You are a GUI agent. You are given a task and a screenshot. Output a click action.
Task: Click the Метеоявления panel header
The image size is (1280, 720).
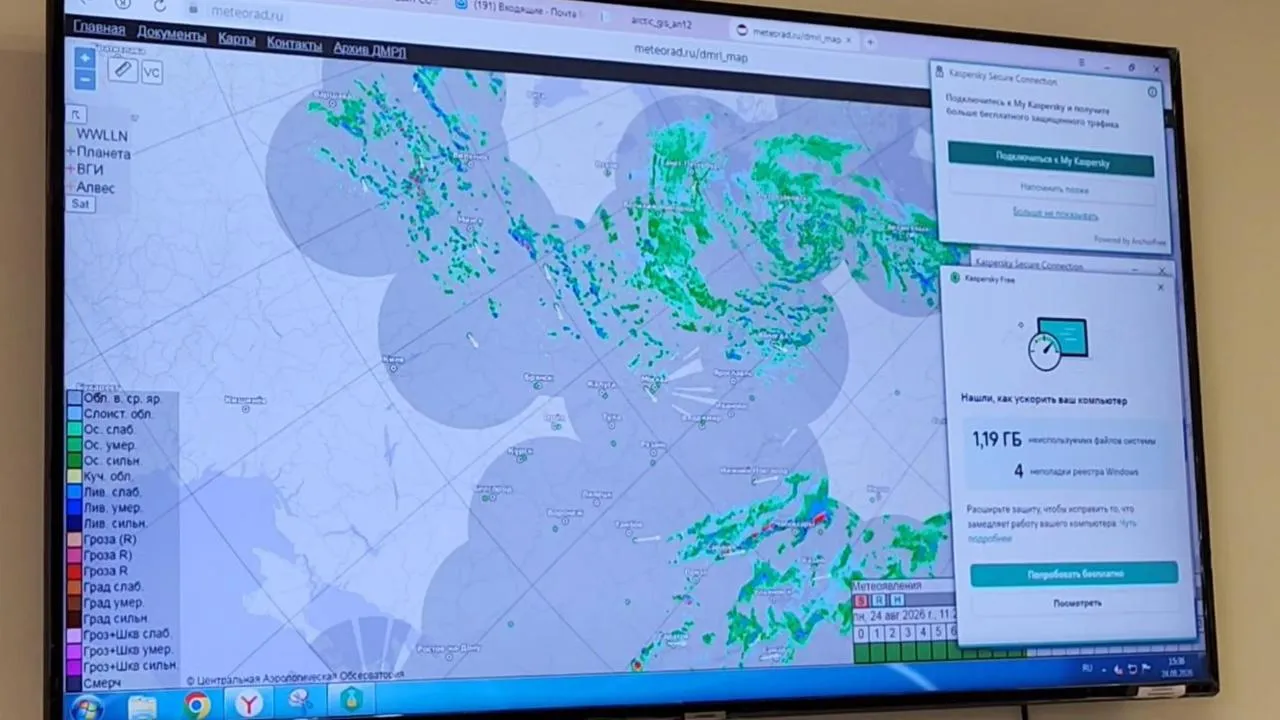[x=888, y=585]
